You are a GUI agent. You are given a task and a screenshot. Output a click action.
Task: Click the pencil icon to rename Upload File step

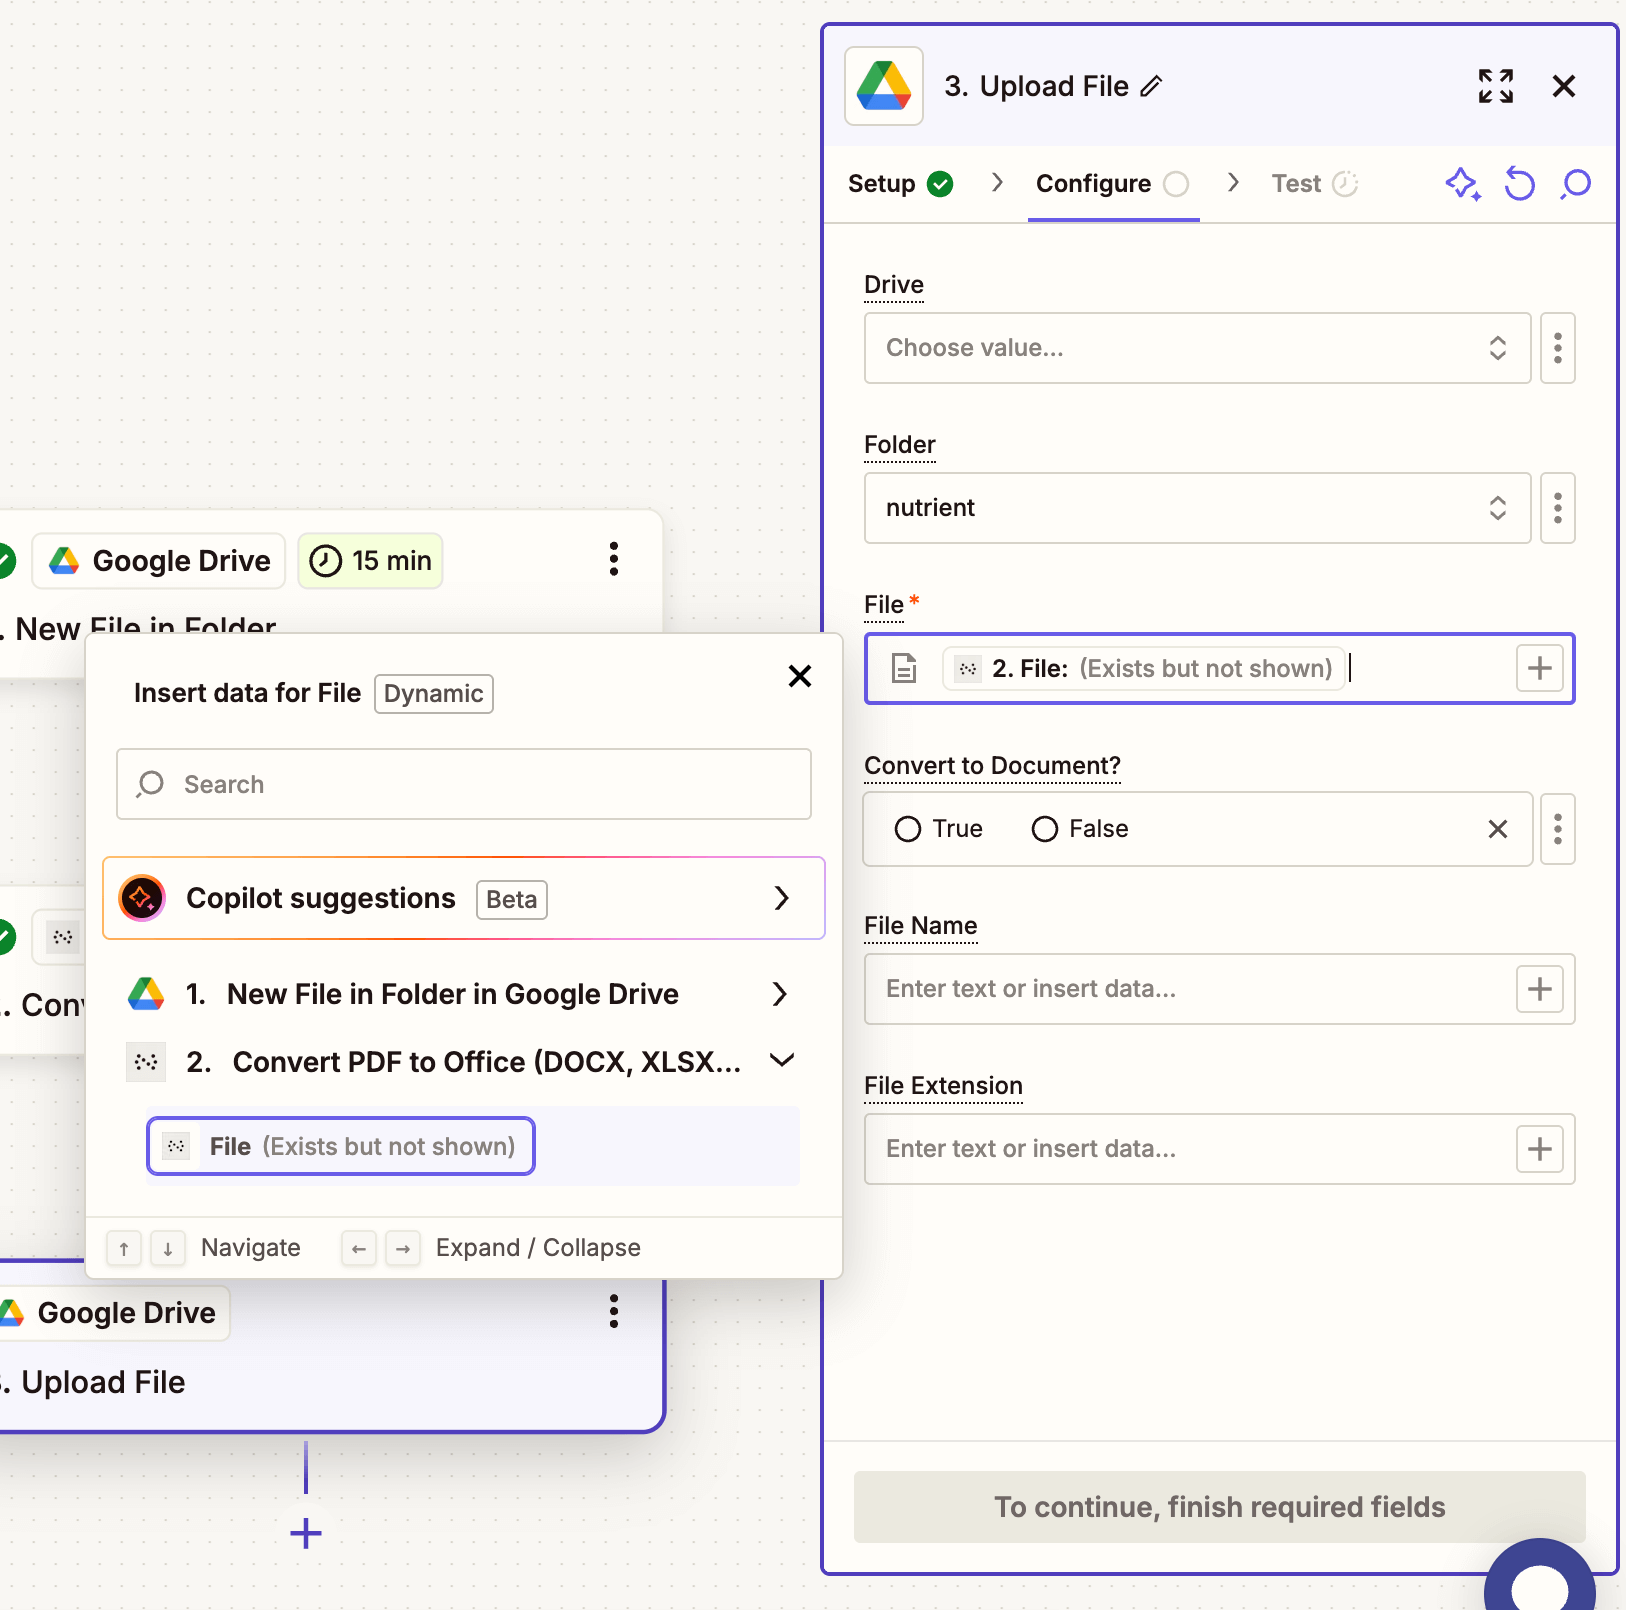[1152, 86]
